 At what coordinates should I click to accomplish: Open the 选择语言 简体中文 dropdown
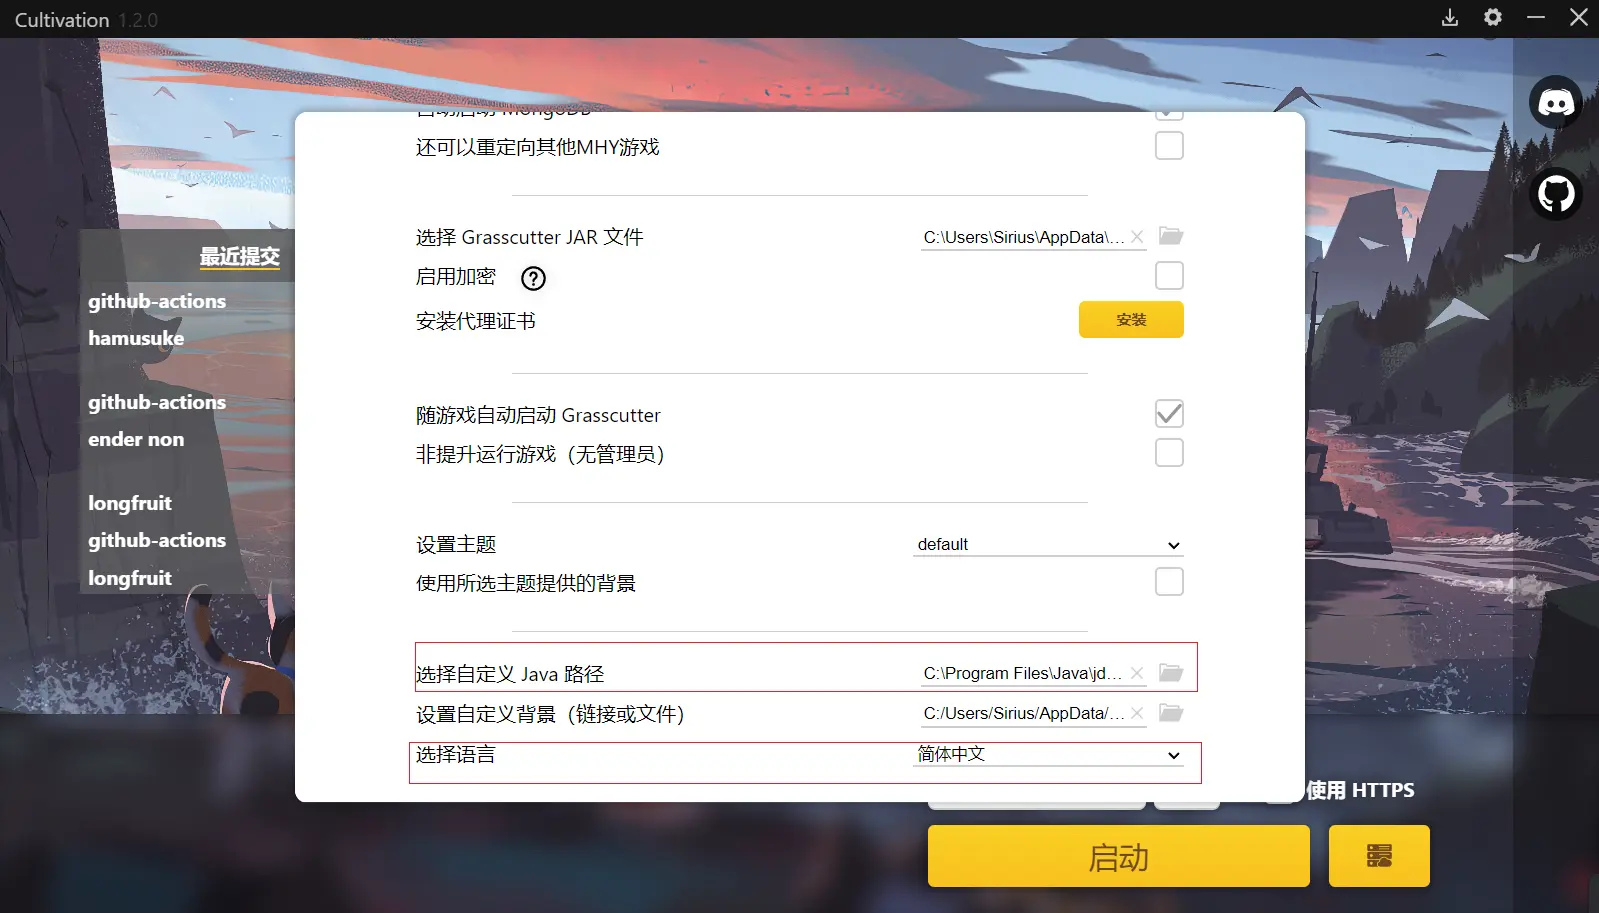1048,755
